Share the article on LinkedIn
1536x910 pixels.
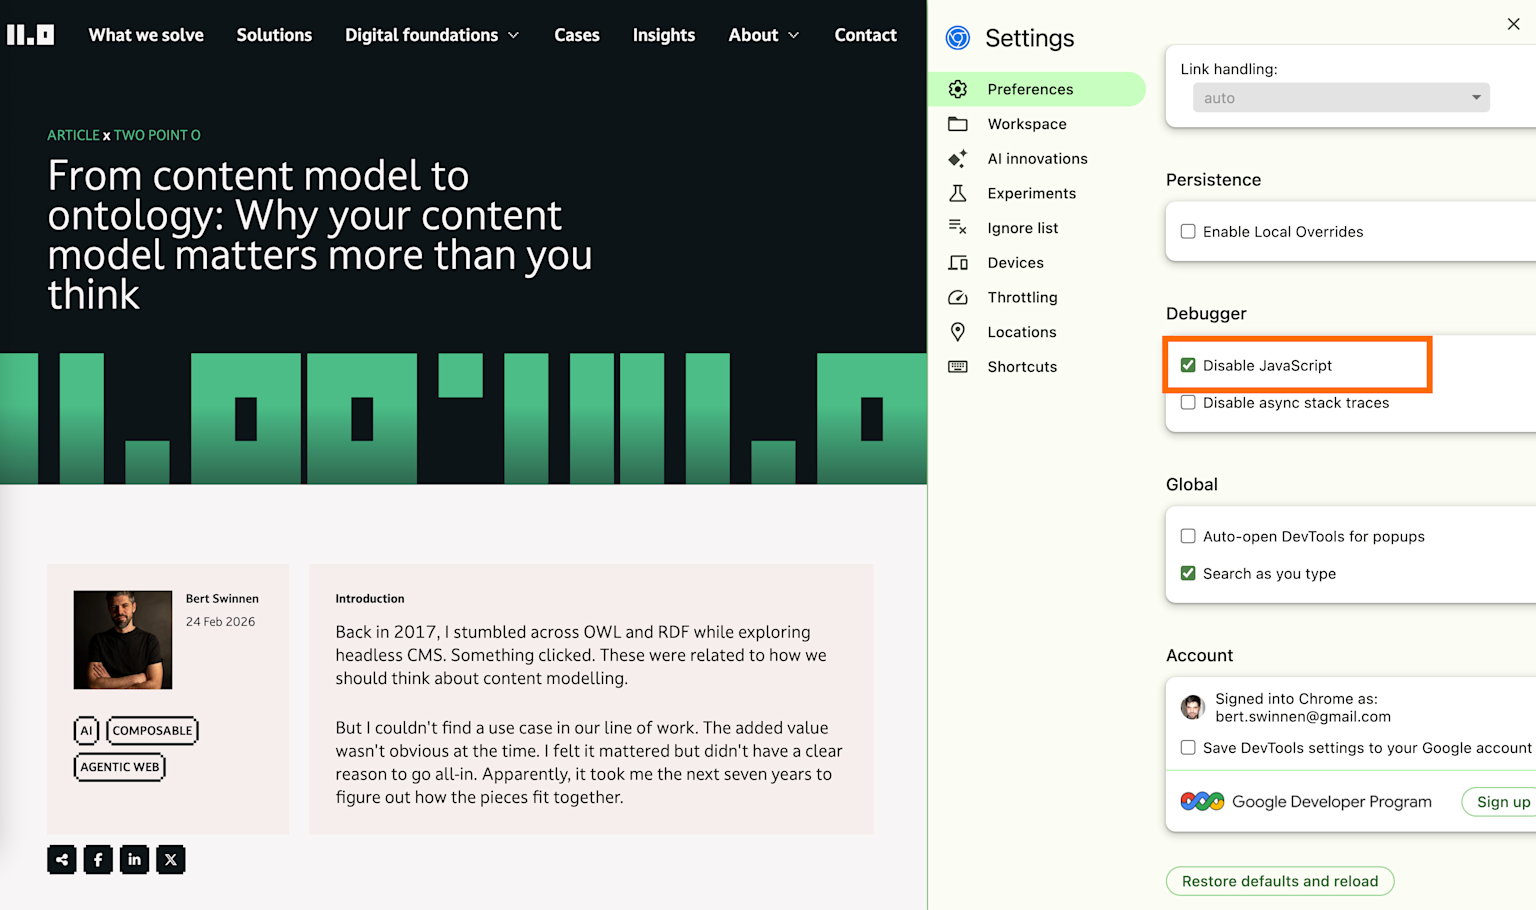(x=134, y=859)
